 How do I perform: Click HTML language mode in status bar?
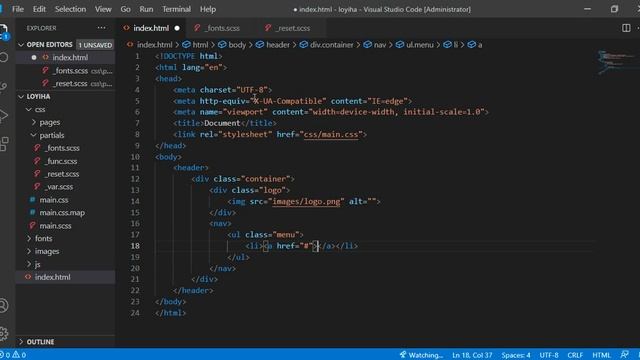tap(601, 355)
